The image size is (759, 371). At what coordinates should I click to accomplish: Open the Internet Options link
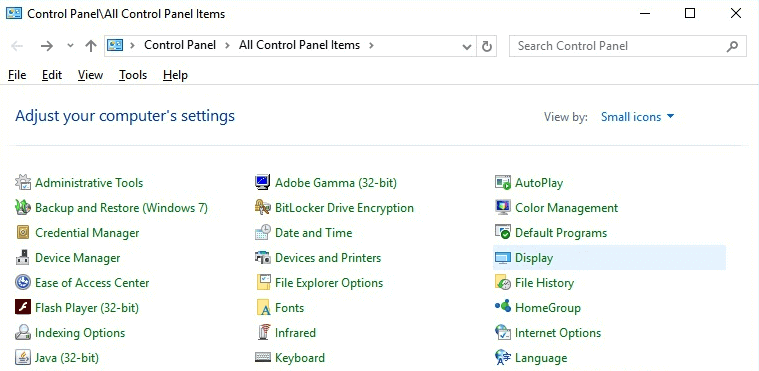pyautogui.click(x=558, y=333)
